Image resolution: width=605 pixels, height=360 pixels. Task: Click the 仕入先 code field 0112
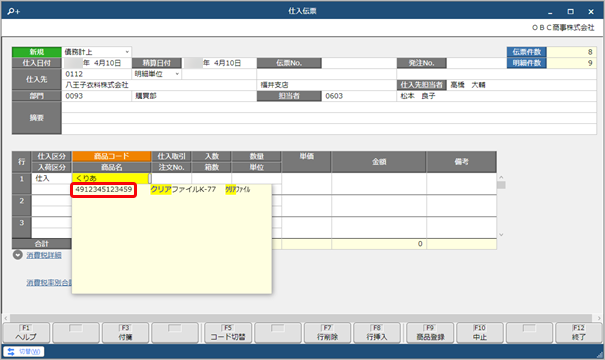pos(97,74)
